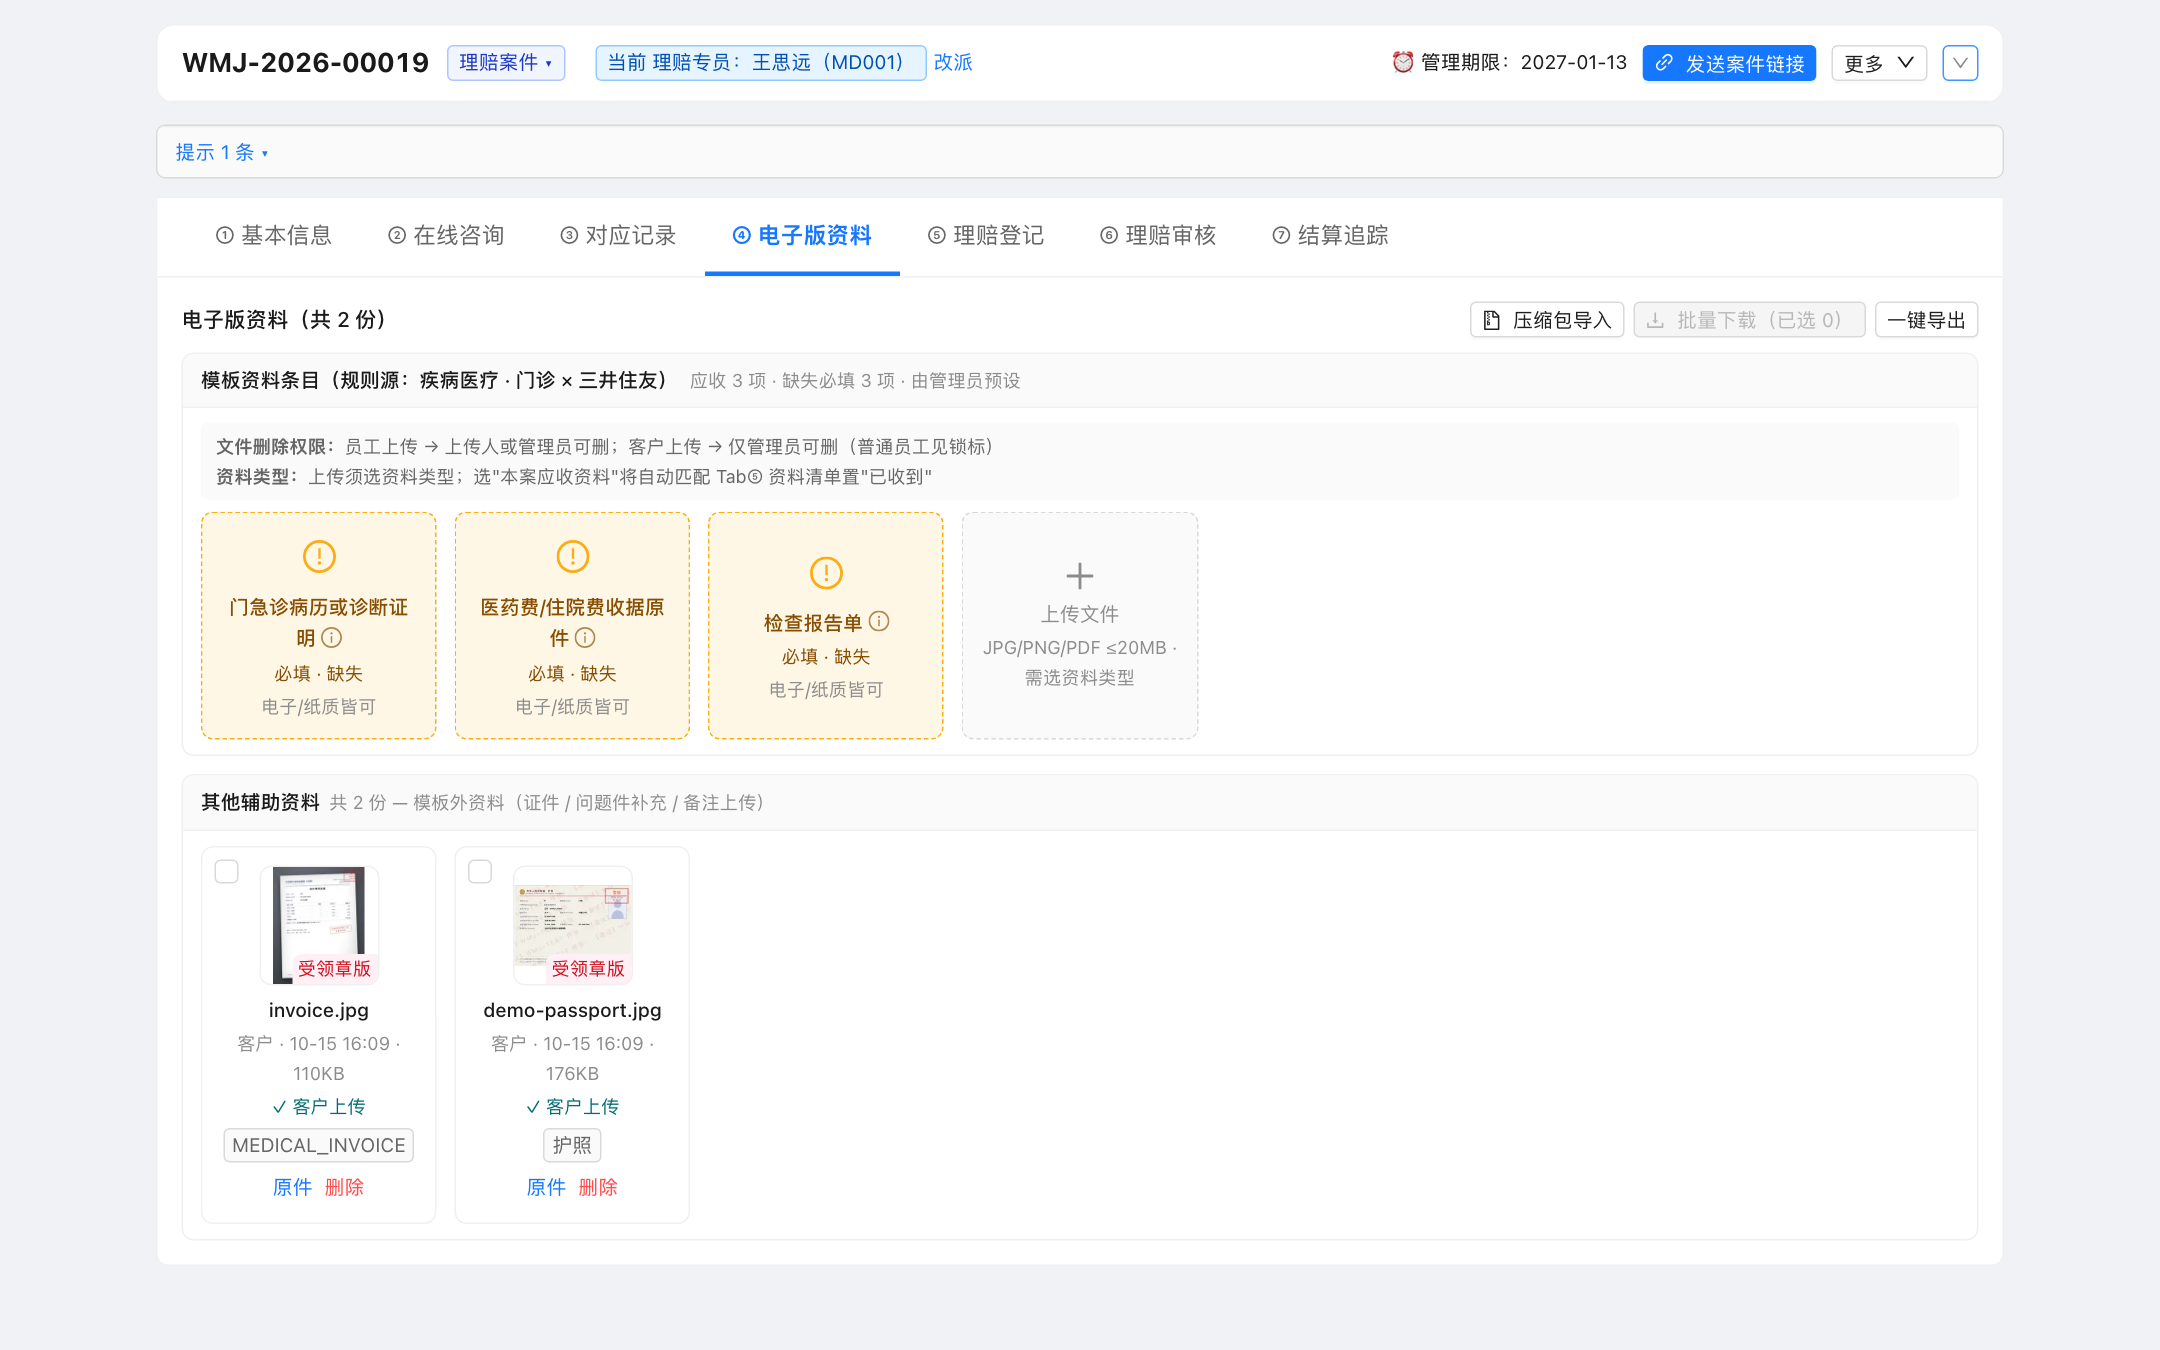The width and height of the screenshot is (2160, 1350).
Task: Click the plus icon to upload file
Action: (x=1080, y=576)
